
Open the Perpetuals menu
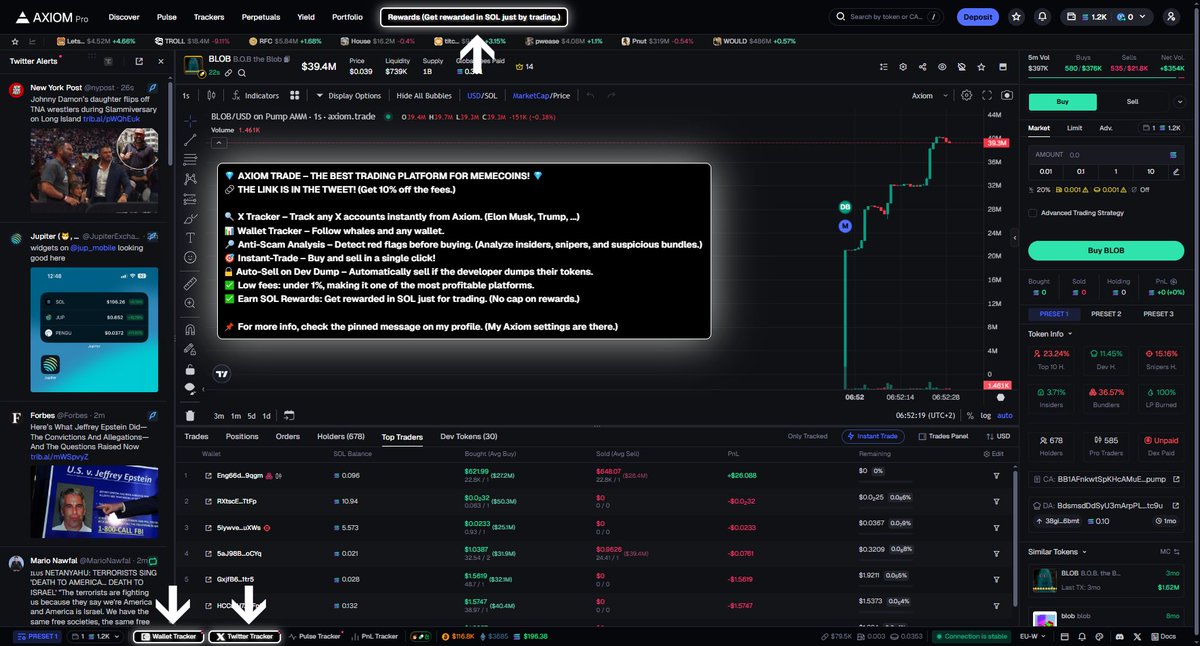261,17
